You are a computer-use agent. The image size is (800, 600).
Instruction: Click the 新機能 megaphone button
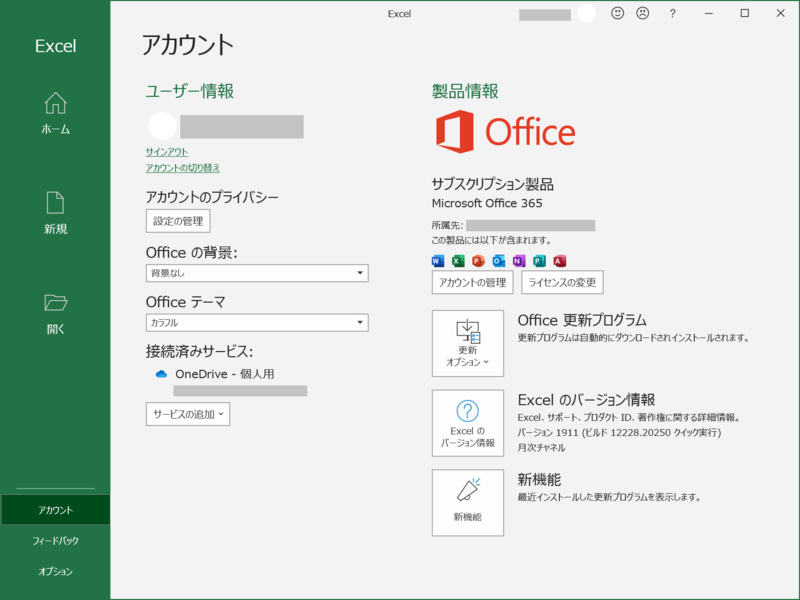click(x=466, y=502)
